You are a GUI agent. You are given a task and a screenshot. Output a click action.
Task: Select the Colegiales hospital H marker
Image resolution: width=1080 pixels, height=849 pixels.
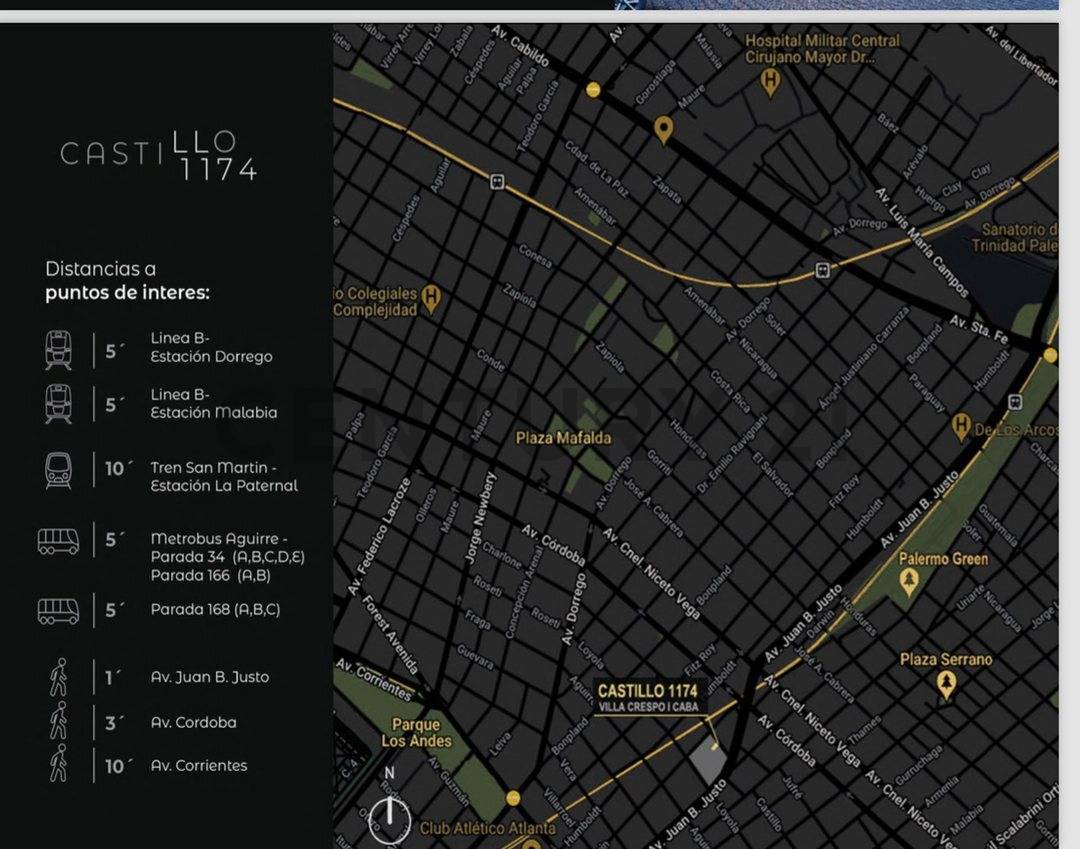[x=431, y=296]
